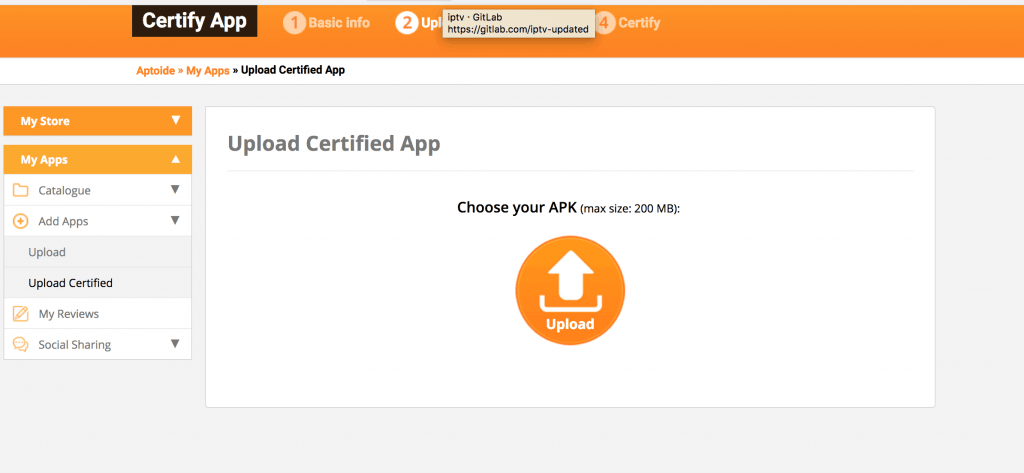Expand the My Store panel arrow

click(x=175, y=120)
